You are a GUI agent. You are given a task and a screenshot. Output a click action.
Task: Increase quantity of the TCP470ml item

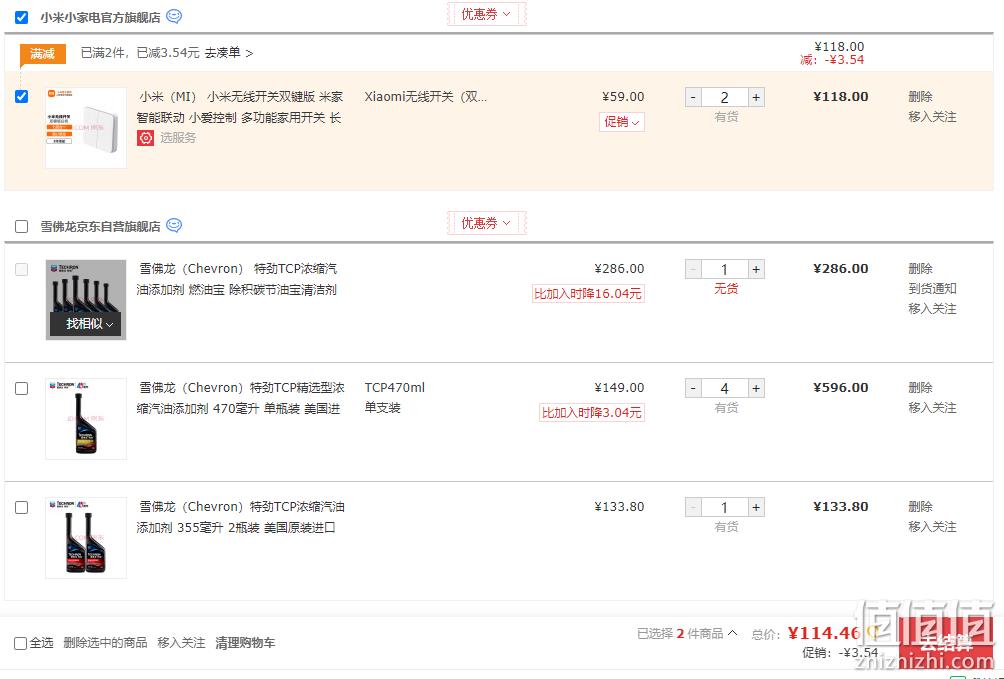(x=756, y=388)
